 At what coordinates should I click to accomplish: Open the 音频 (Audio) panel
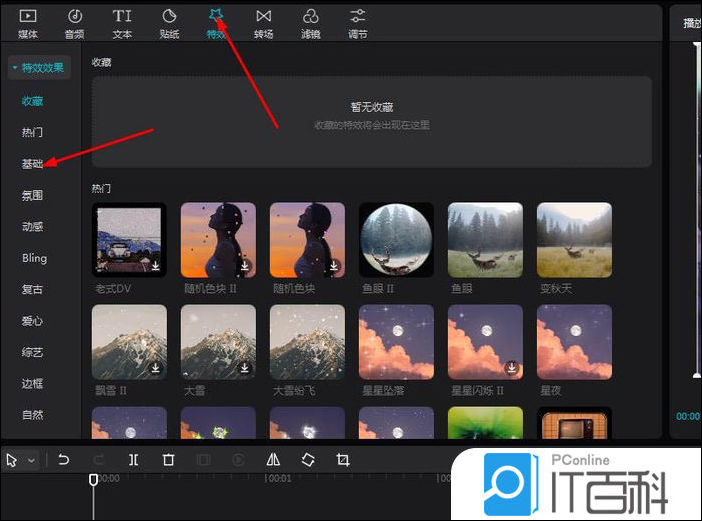(74, 22)
